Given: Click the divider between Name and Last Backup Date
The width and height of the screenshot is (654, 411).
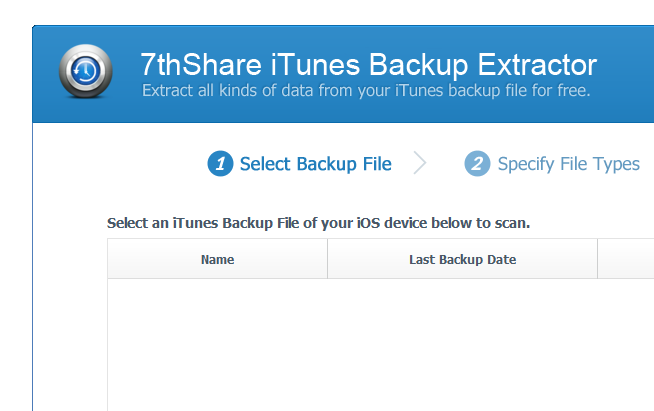Looking at the screenshot, I should [x=327, y=259].
